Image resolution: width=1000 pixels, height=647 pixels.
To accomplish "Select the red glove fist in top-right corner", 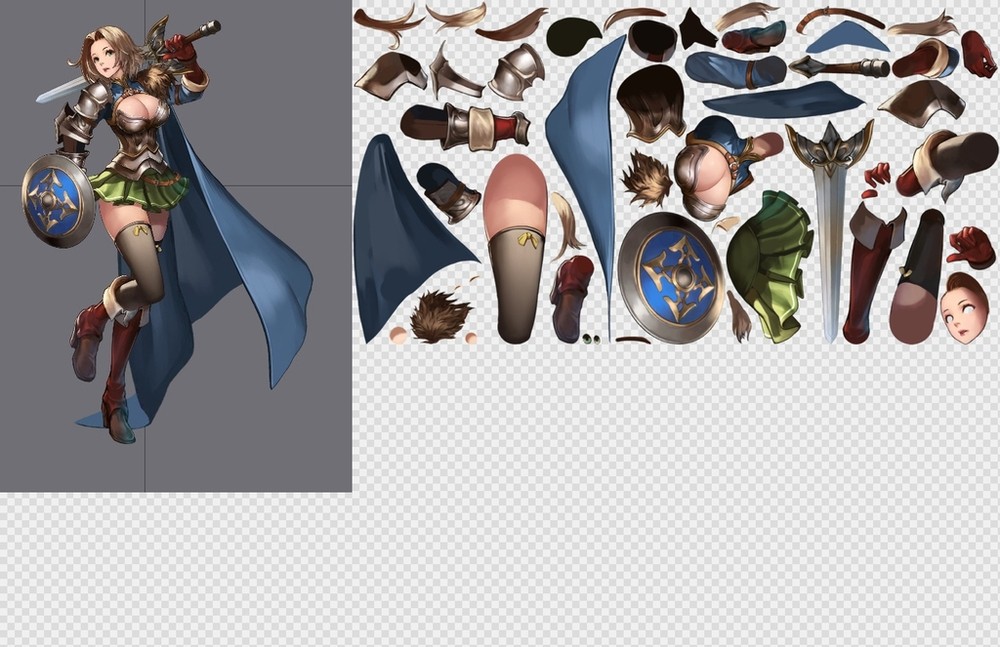I will point(977,54).
